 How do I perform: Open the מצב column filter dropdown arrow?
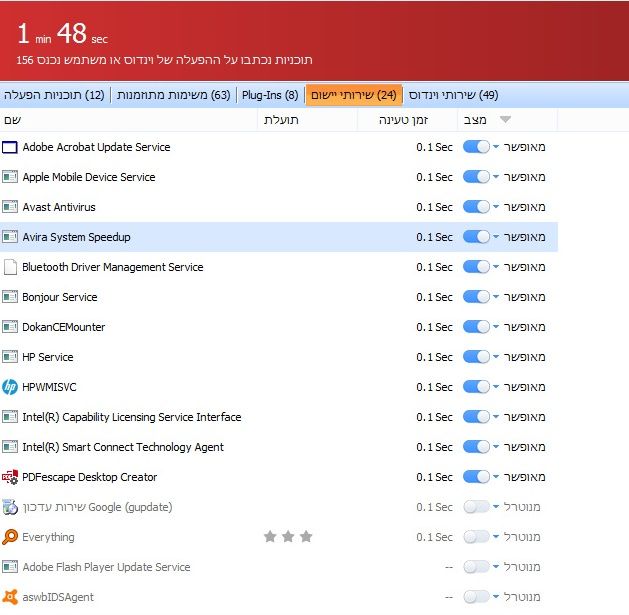coord(504,120)
